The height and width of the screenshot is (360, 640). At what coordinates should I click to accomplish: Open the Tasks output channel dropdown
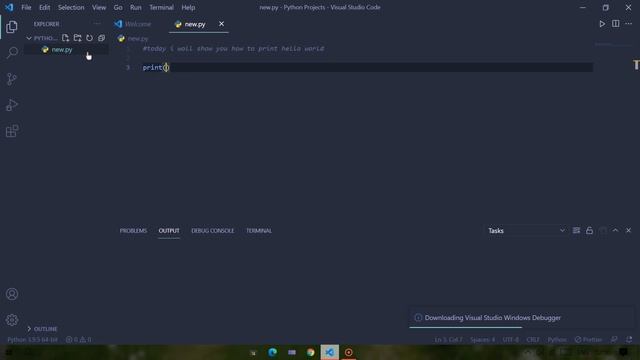point(527,231)
